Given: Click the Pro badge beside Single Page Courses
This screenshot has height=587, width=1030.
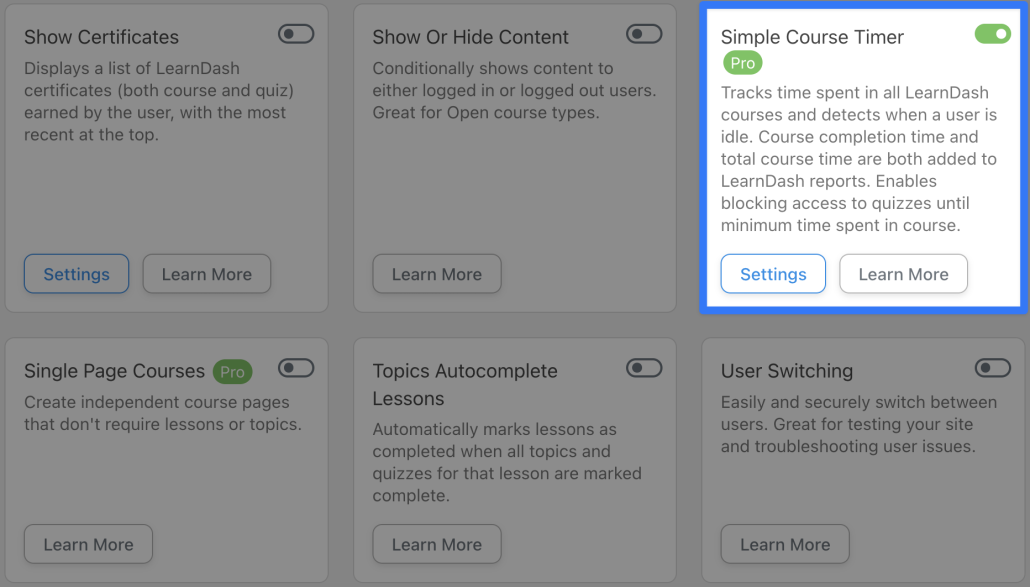Looking at the screenshot, I should pos(232,371).
